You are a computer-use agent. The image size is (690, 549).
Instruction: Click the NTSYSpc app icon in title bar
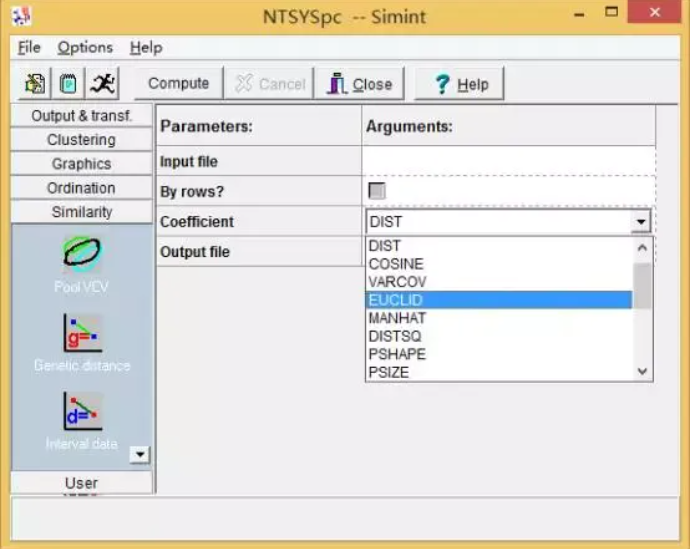click(x=21, y=16)
